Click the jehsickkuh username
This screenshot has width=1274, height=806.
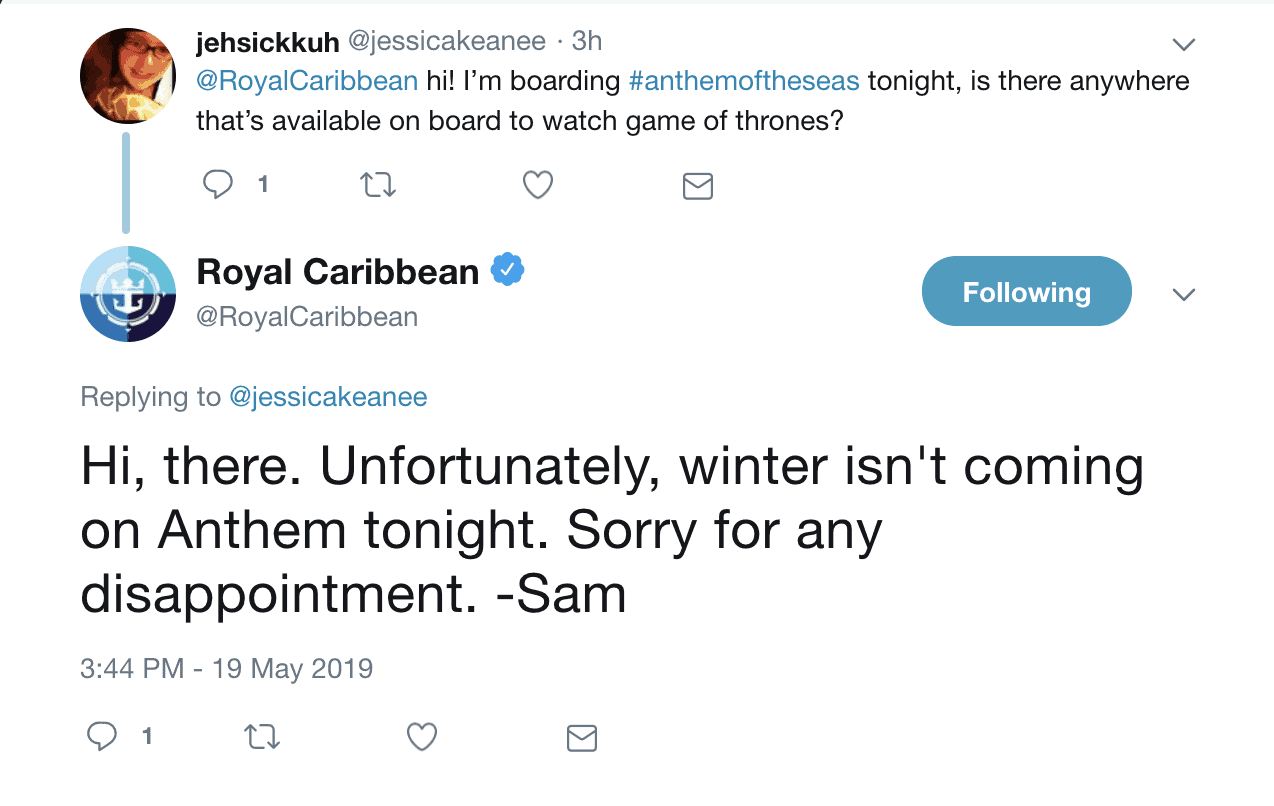(267, 41)
